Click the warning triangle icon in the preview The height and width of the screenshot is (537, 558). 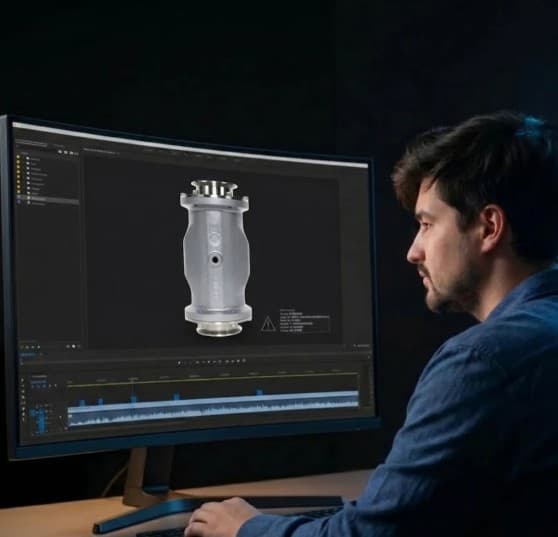(x=268, y=324)
